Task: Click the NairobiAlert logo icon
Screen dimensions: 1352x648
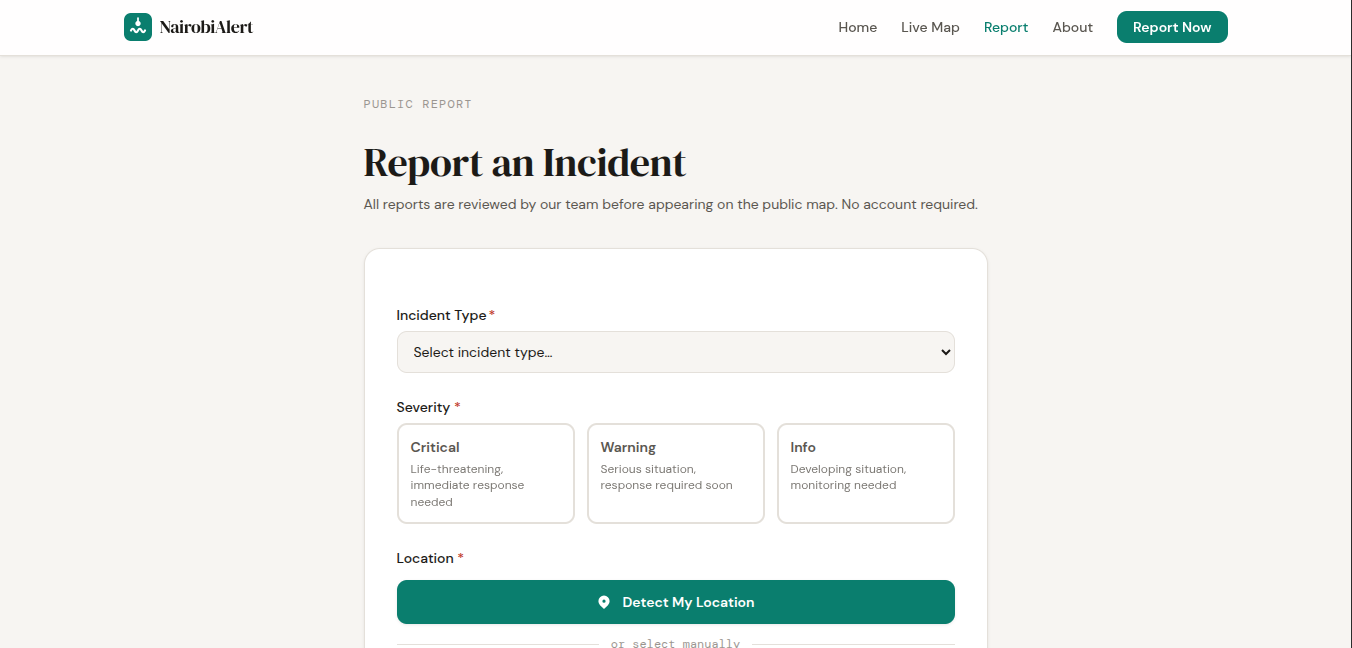Action: tap(138, 27)
